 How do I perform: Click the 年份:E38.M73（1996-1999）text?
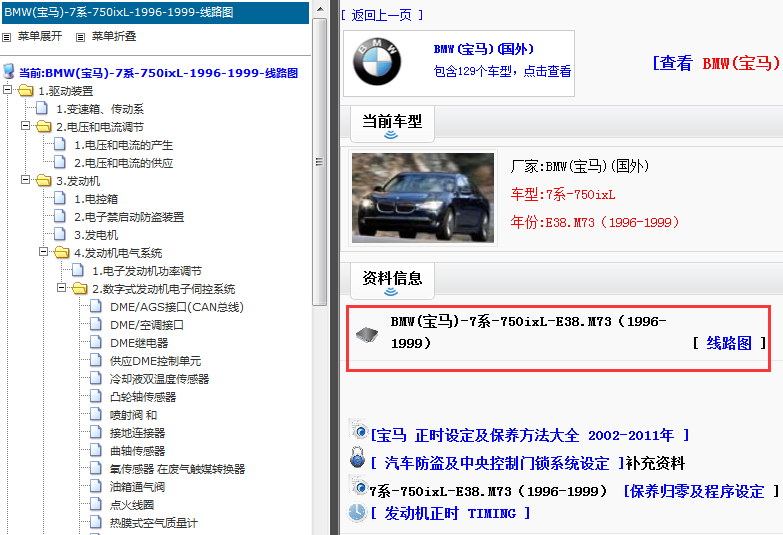(x=595, y=222)
